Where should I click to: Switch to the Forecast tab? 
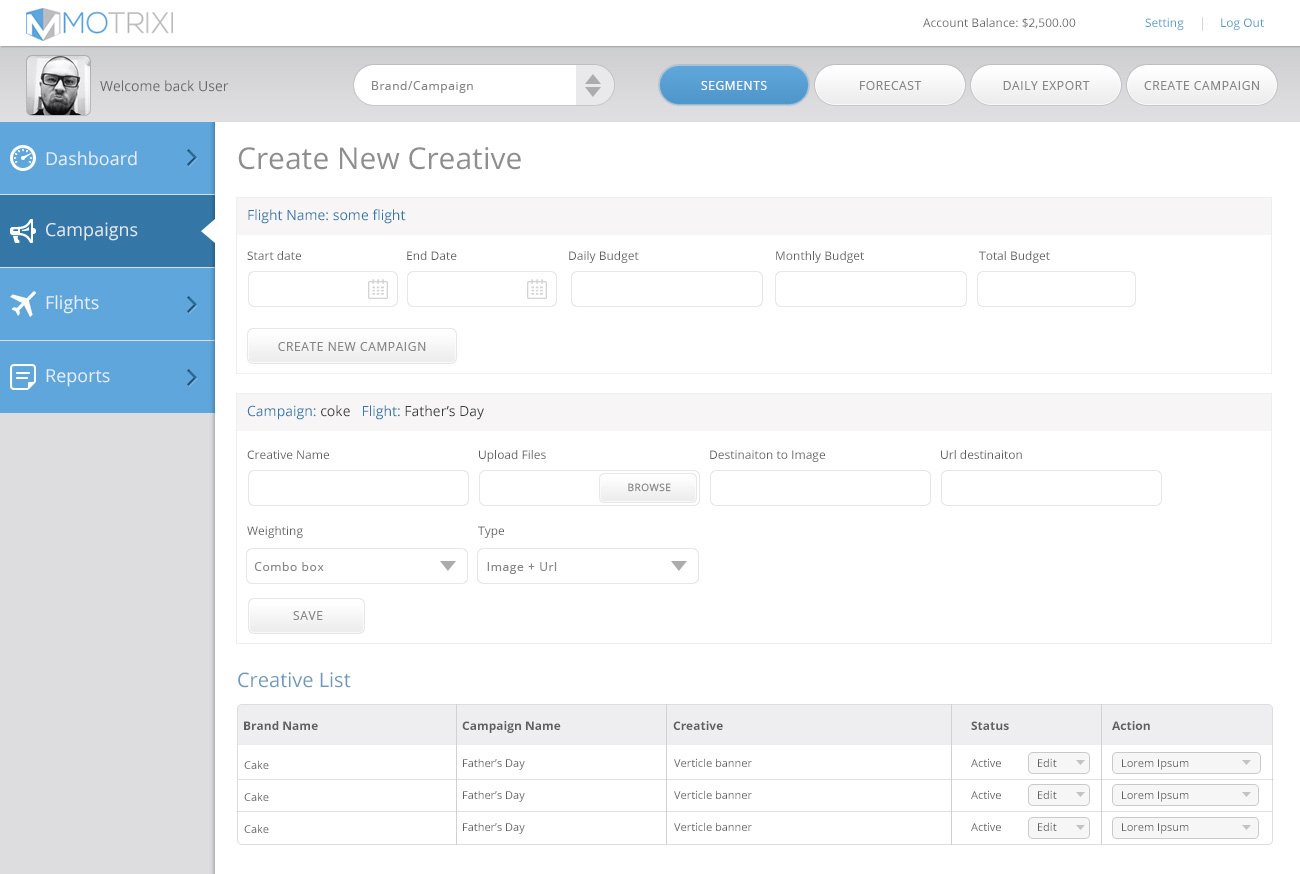click(890, 85)
